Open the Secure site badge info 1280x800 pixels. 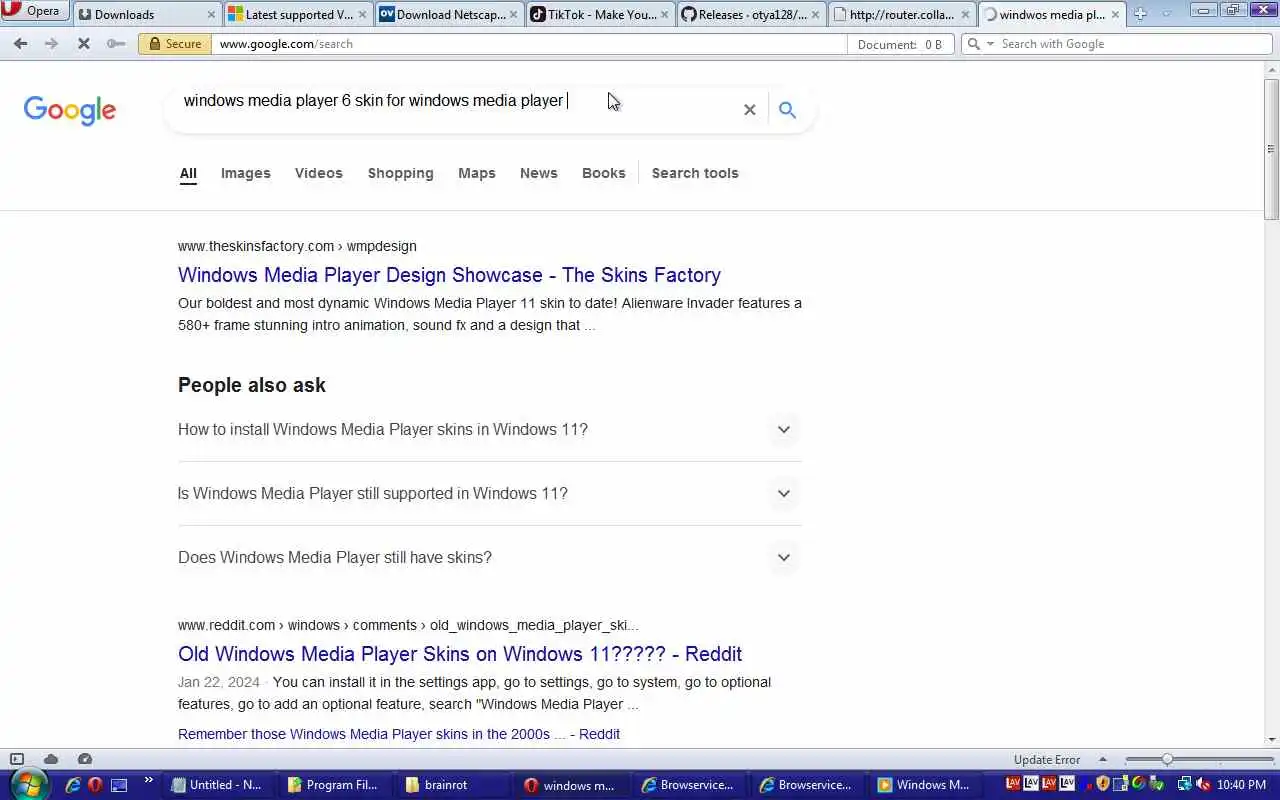[x=175, y=44]
